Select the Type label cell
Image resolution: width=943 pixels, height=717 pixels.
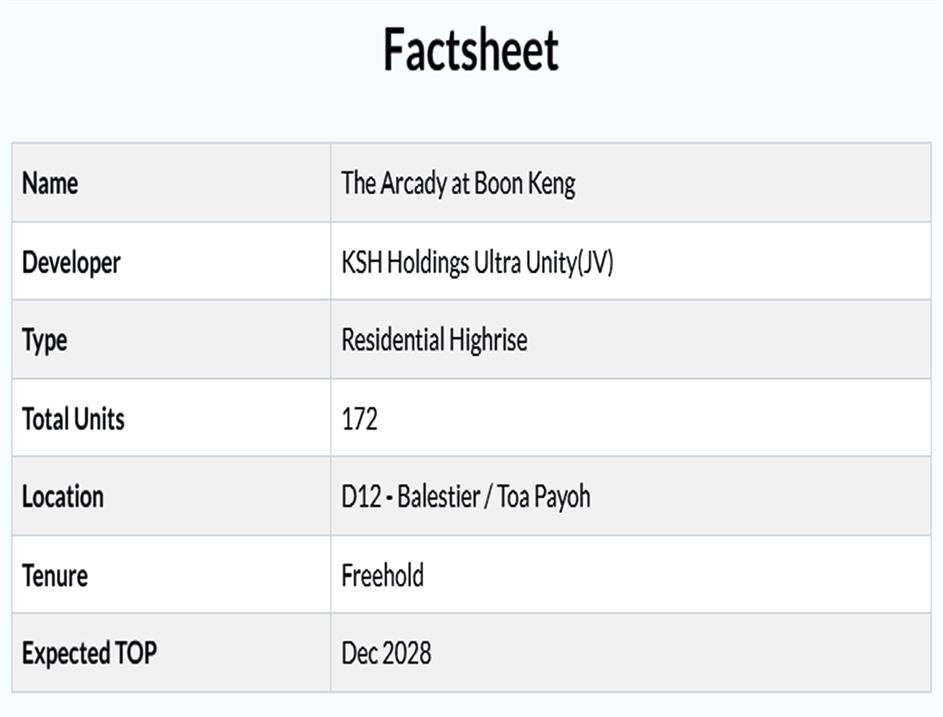point(45,340)
